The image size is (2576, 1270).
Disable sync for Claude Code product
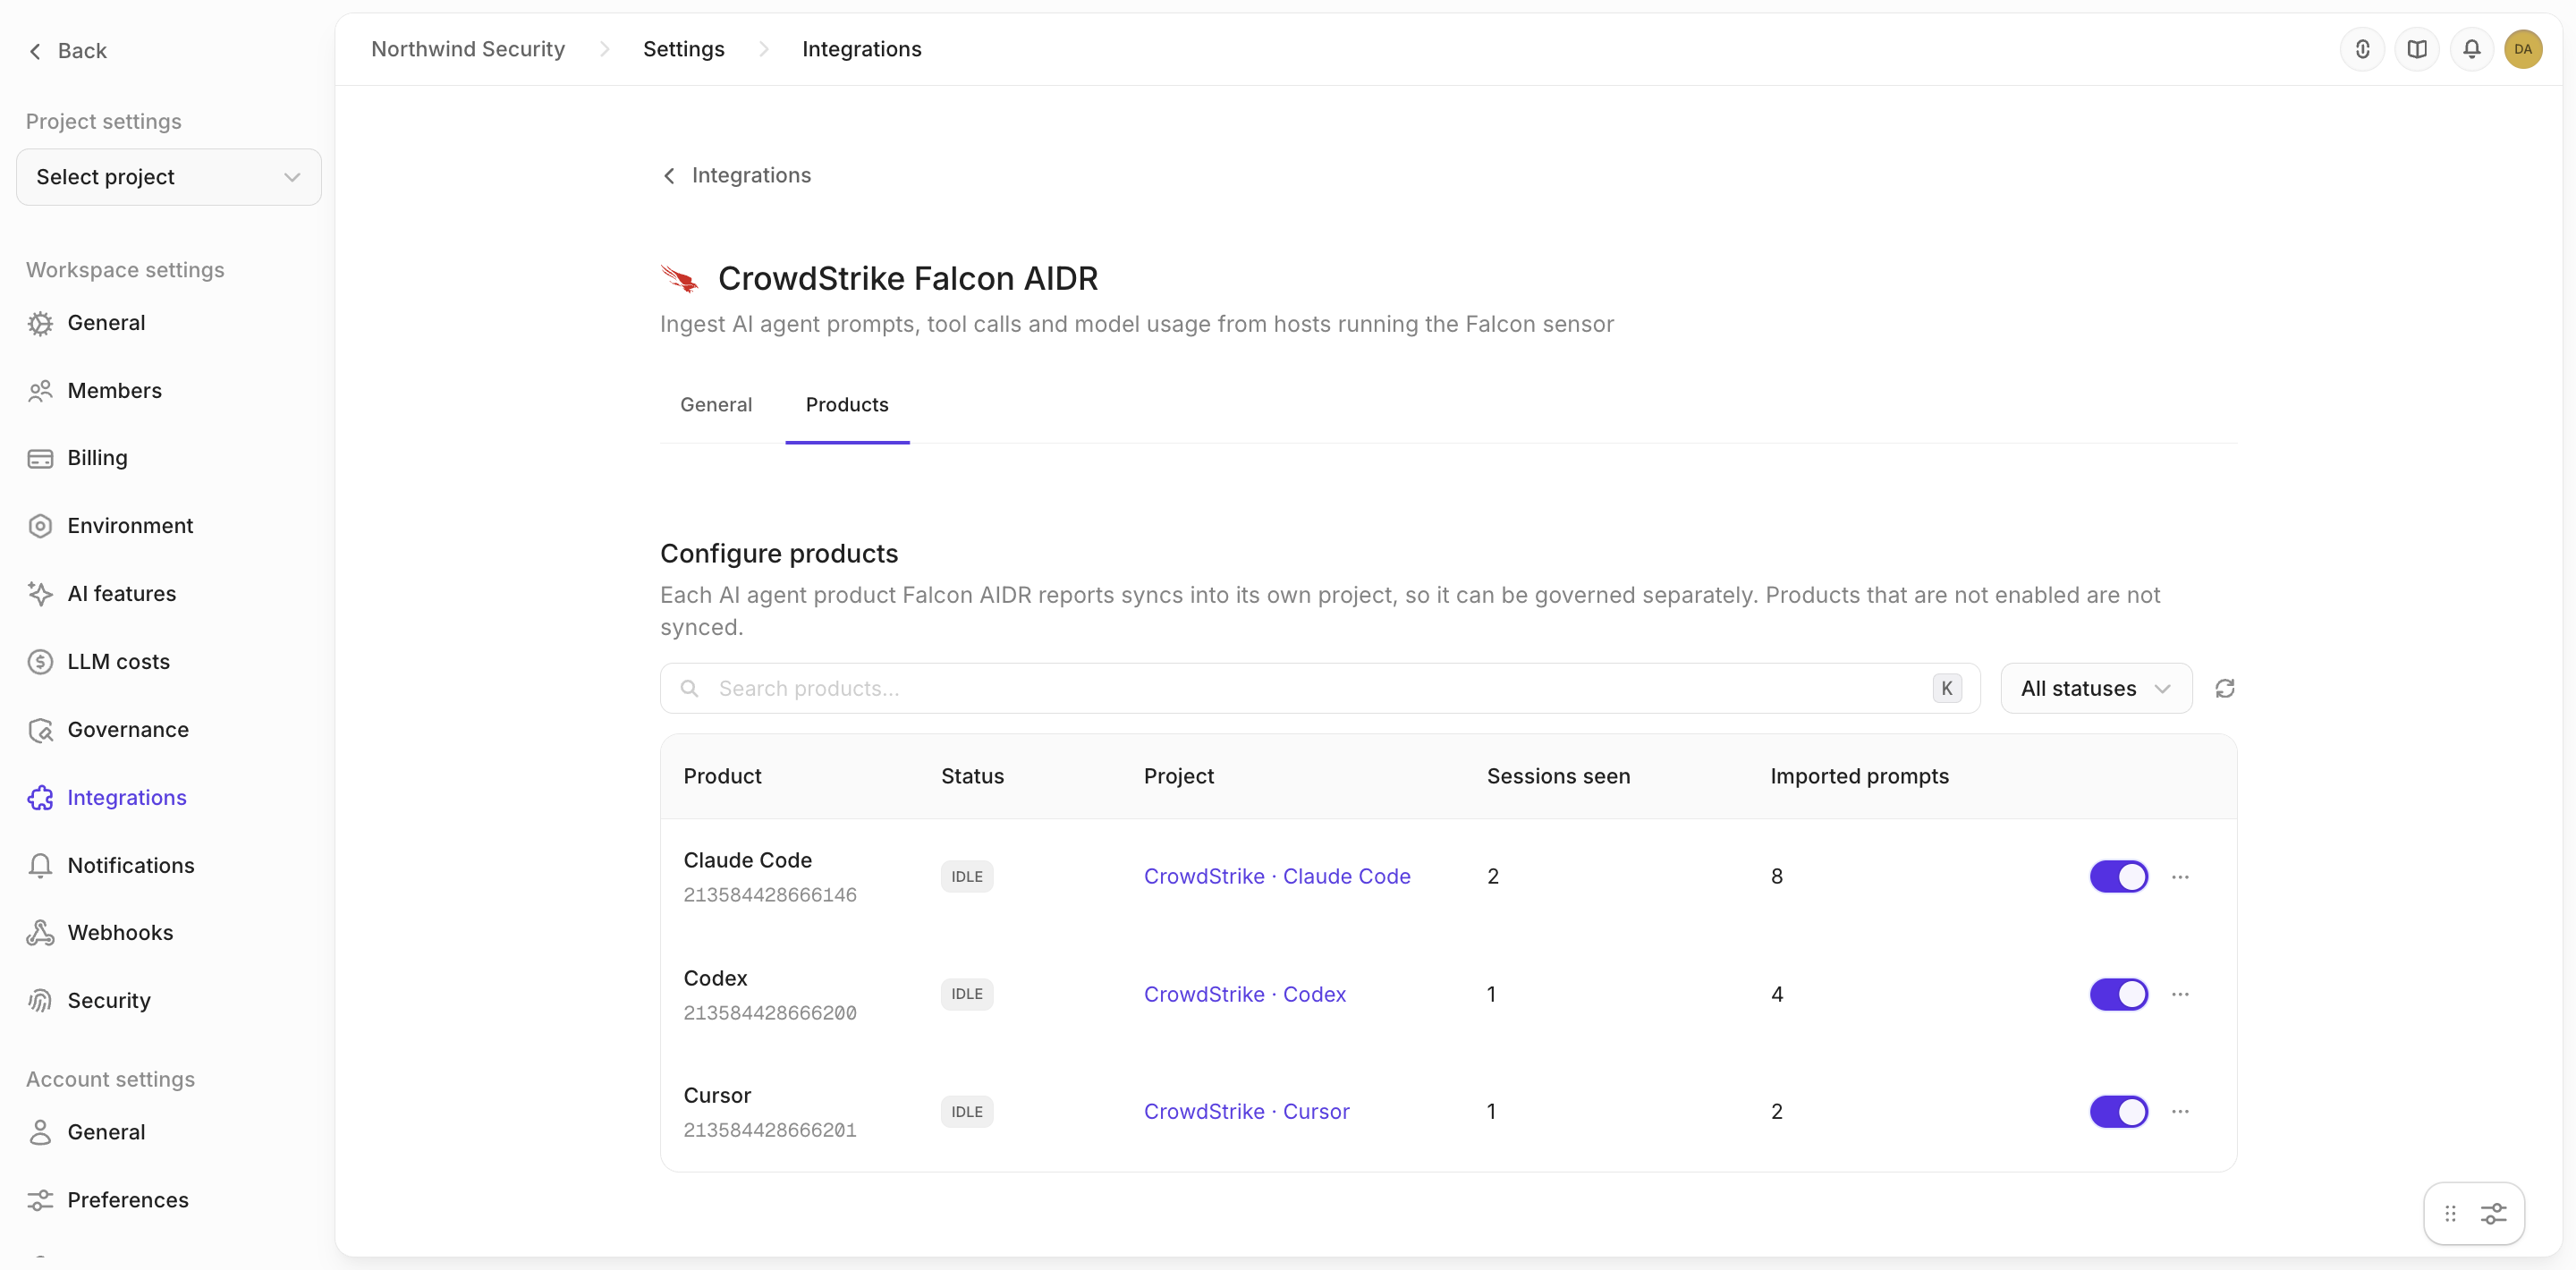click(x=2118, y=876)
